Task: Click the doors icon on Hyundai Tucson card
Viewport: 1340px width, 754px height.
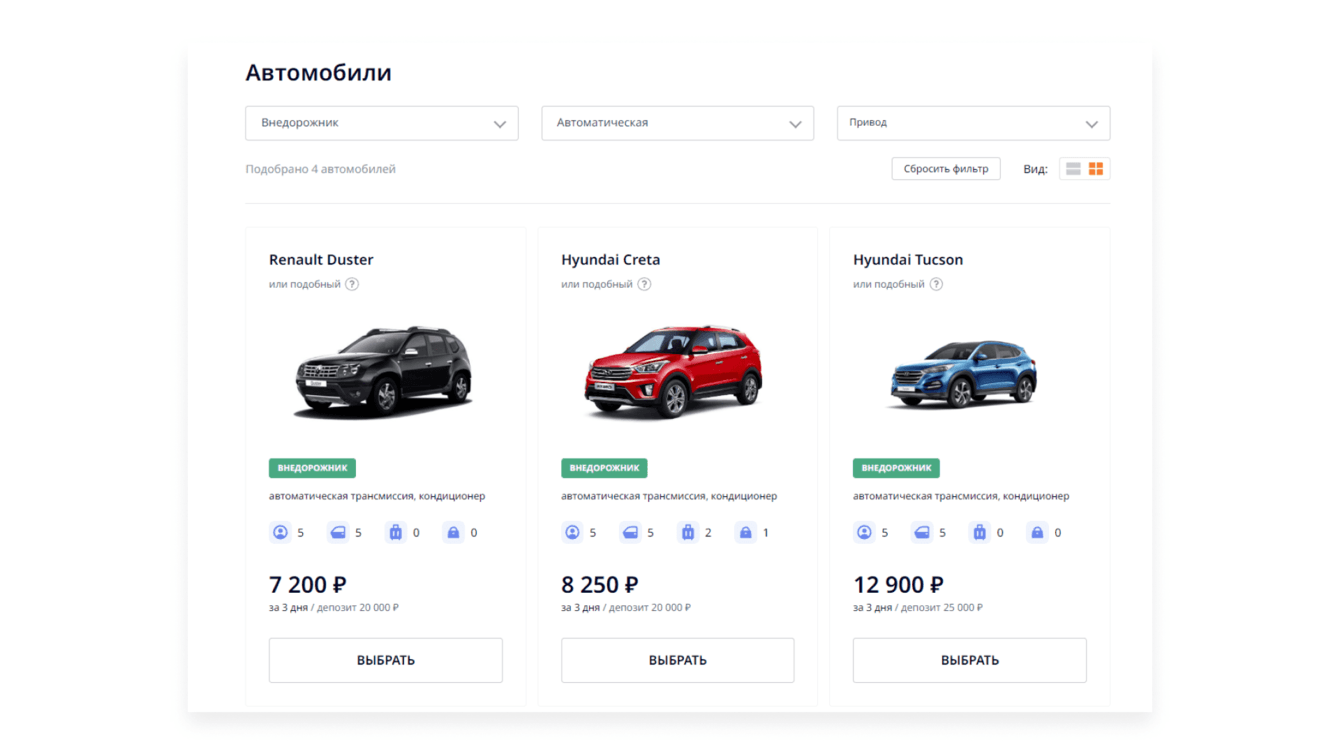Action: click(922, 533)
